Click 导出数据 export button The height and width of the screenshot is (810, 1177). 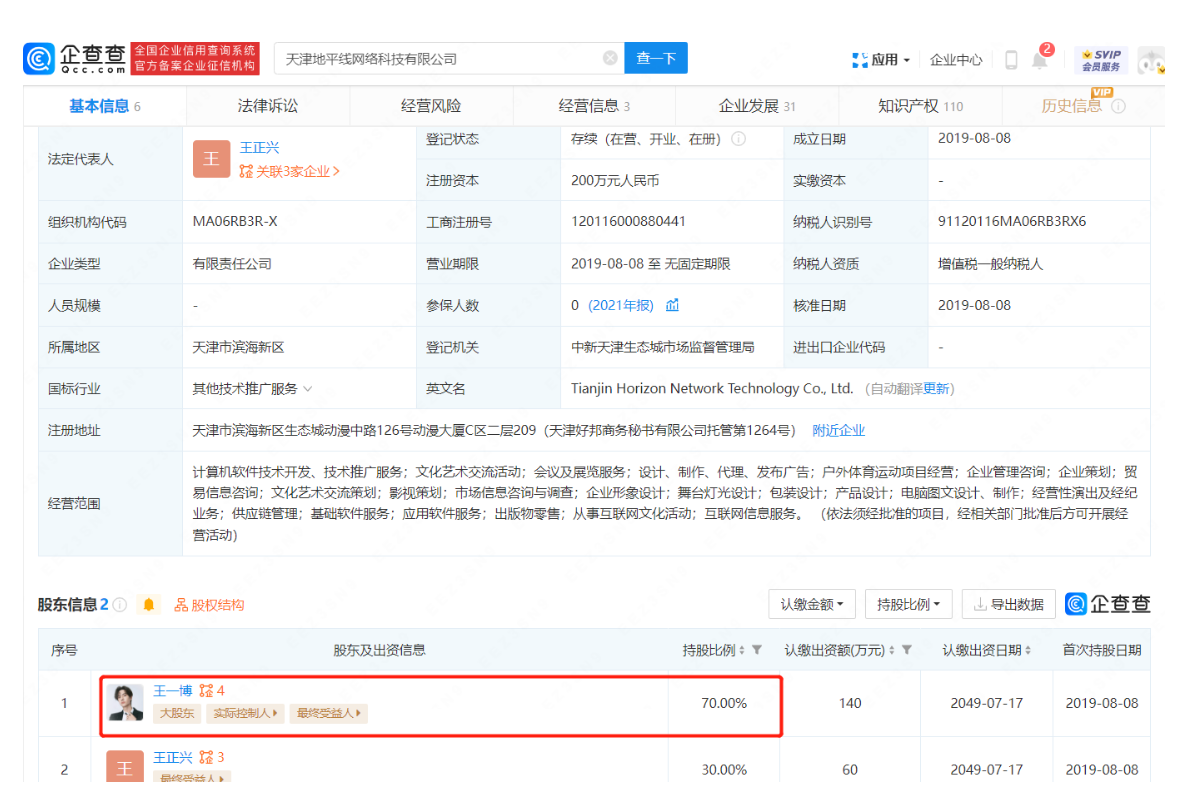1008,604
